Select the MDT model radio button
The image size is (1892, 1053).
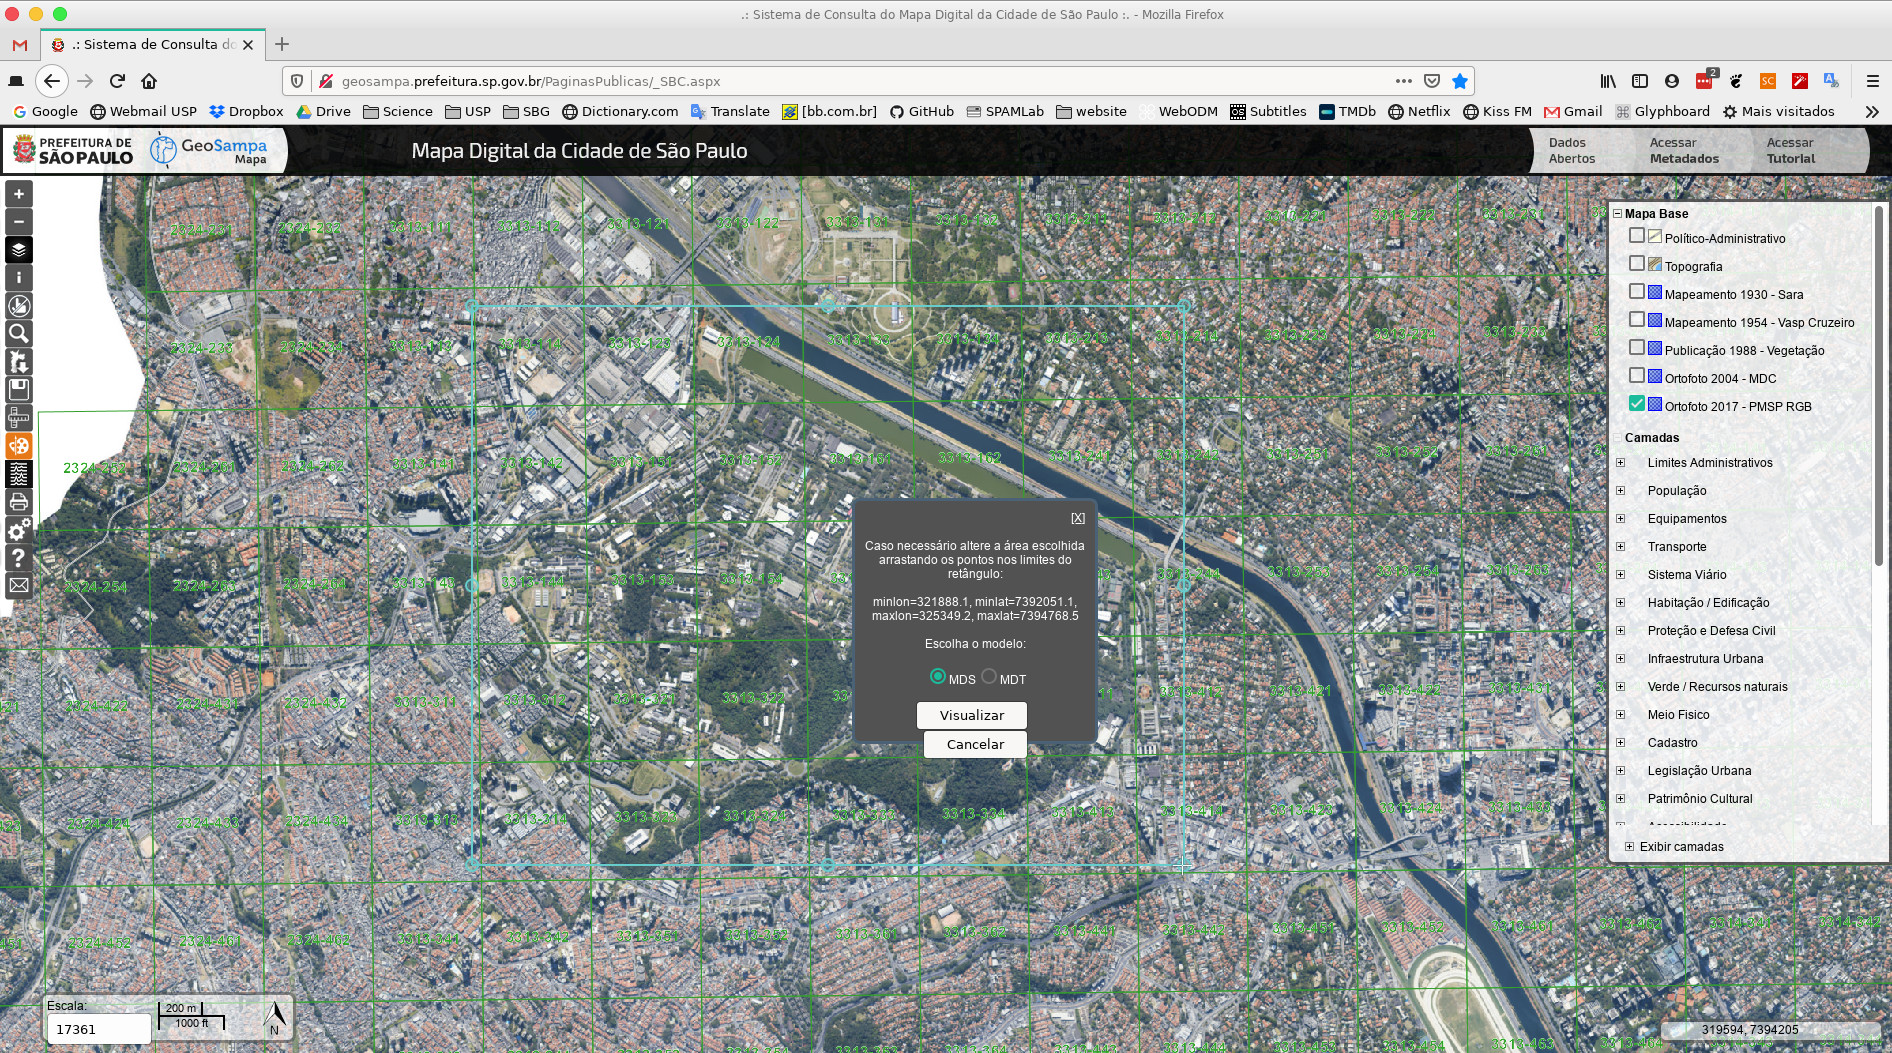(x=989, y=677)
